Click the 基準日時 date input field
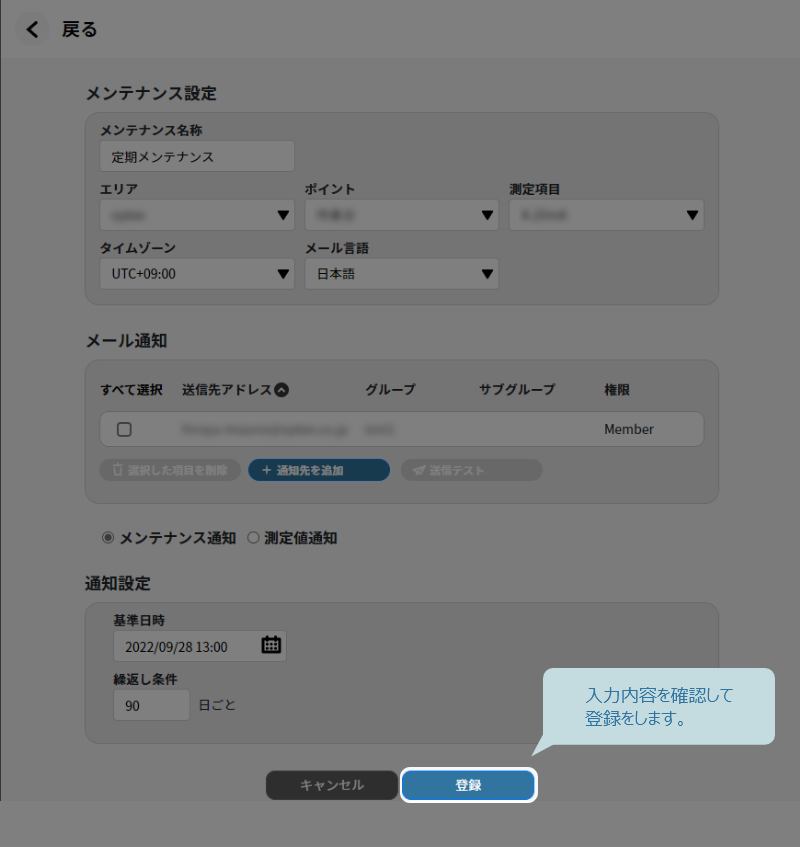The image size is (800, 847). coord(200,646)
